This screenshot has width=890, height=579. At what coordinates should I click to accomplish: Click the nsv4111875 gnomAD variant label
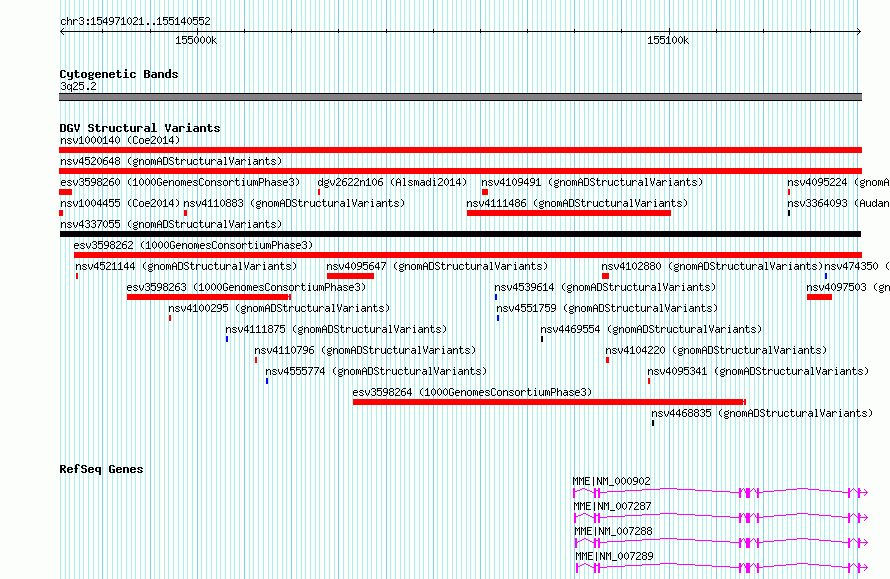tap(336, 329)
